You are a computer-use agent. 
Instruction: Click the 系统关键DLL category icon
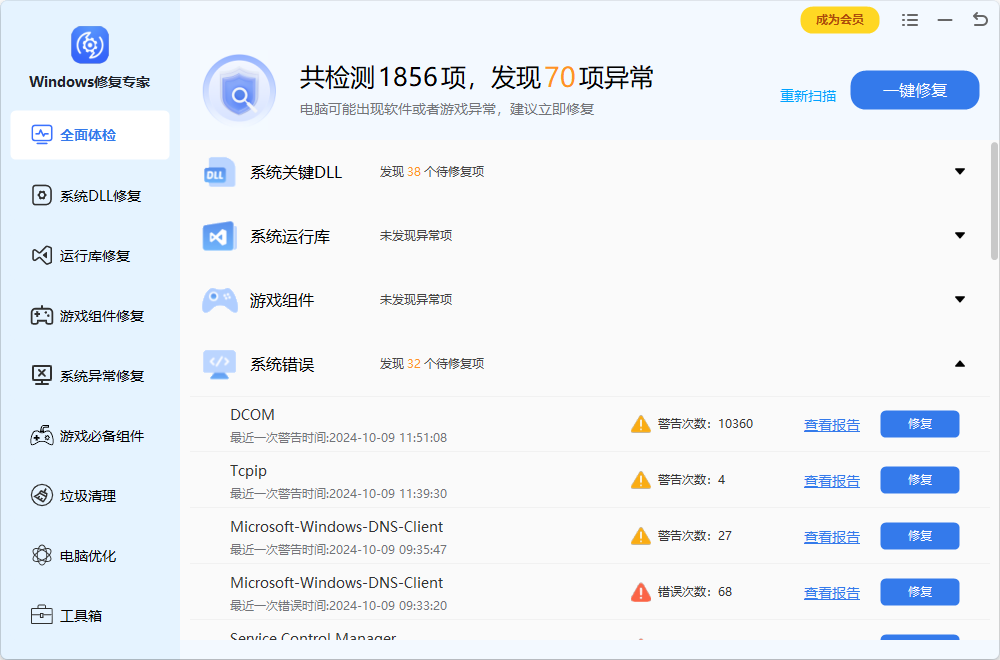pos(219,172)
